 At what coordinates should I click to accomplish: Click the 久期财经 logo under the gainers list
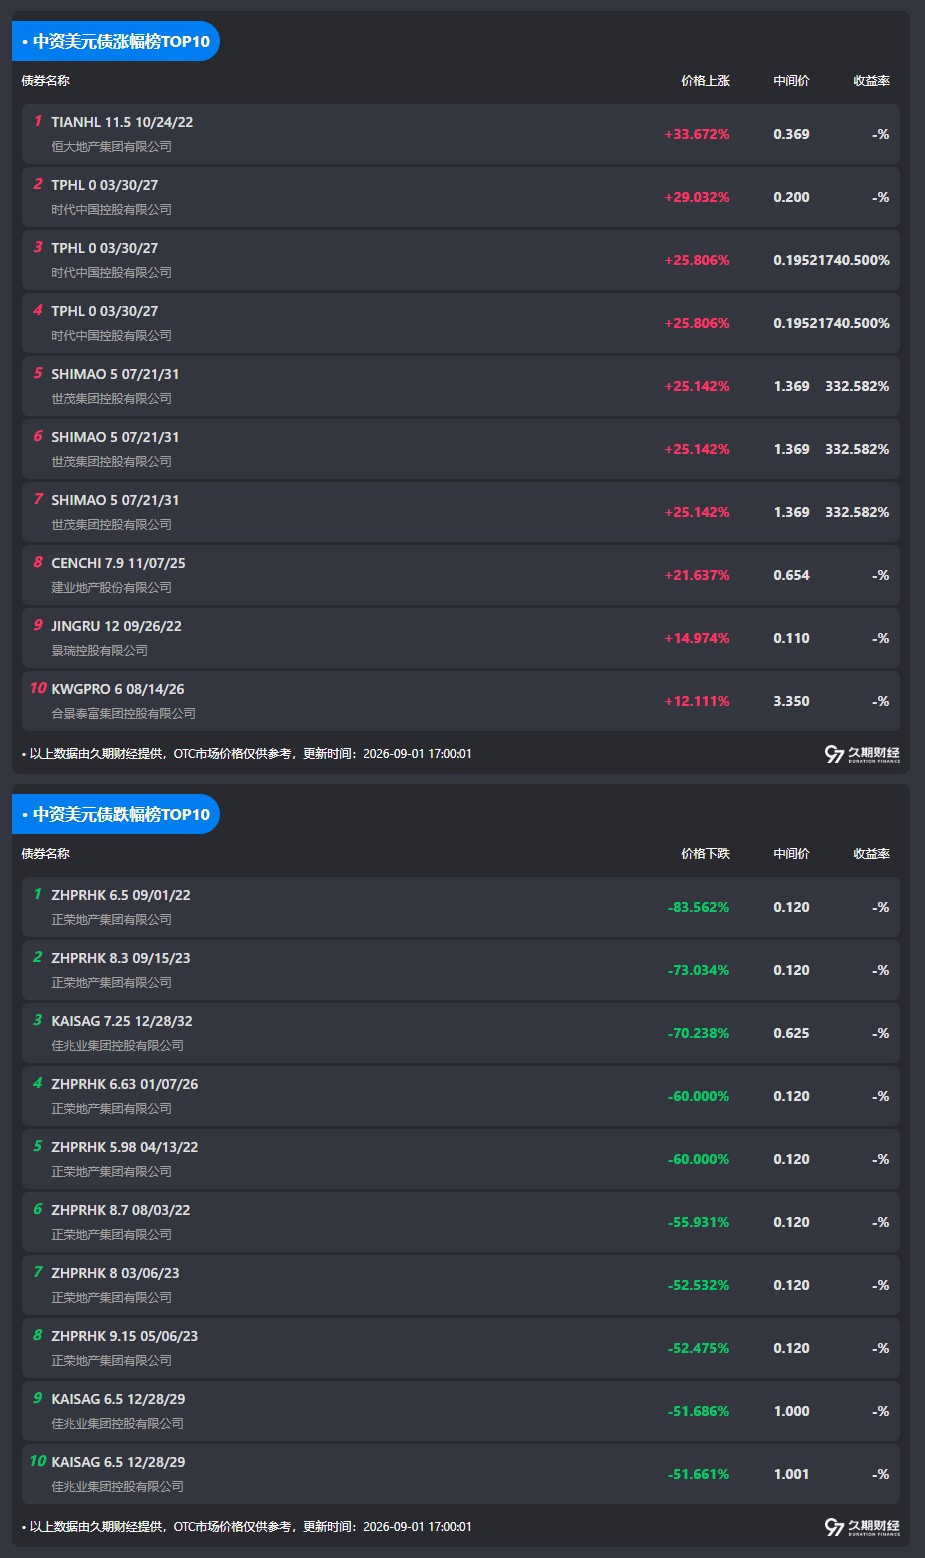(x=862, y=754)
